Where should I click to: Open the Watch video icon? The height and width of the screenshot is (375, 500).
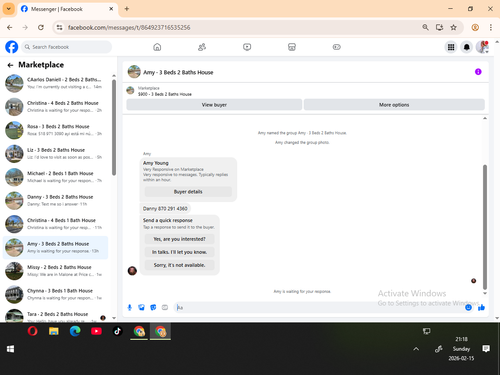click(247, 47)
